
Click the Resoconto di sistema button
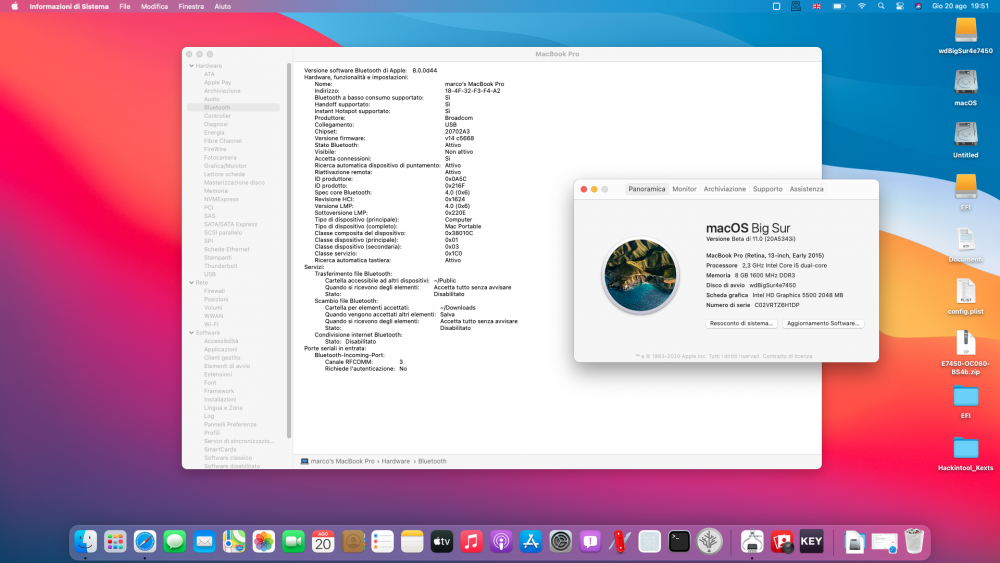[740, 324]
